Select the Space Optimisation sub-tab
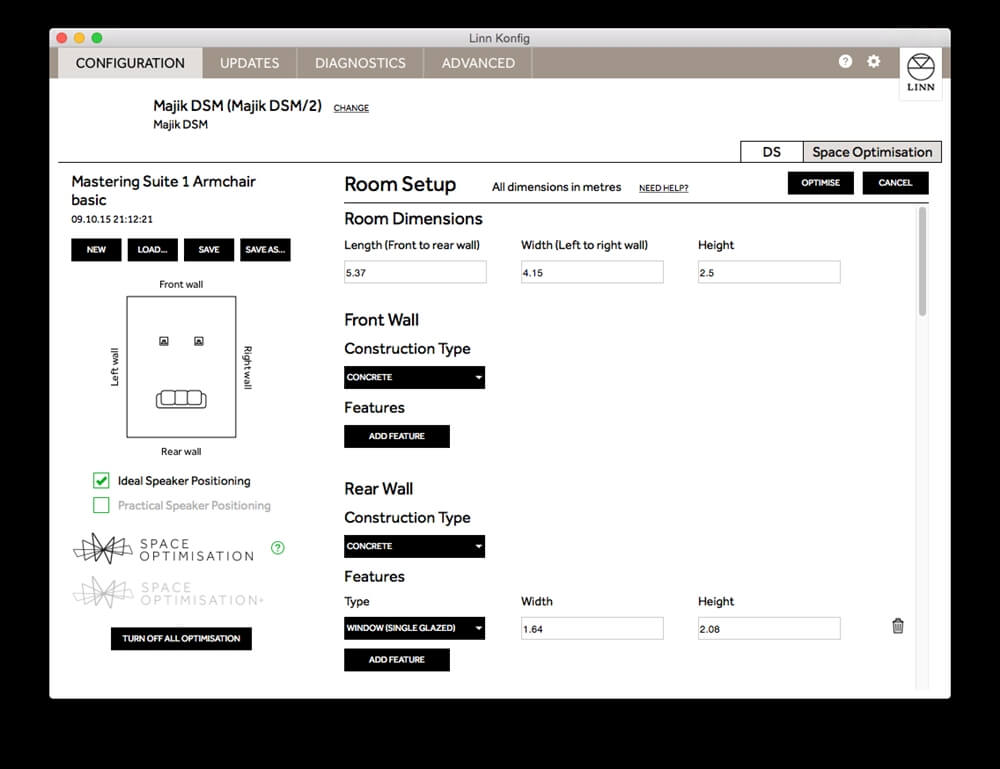 pyautogui.click(x=872, y=152)
